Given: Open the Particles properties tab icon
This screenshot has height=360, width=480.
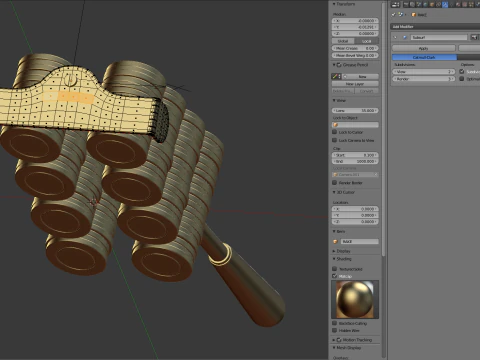Looking at the screenshot, I should (x=471, y=5).
